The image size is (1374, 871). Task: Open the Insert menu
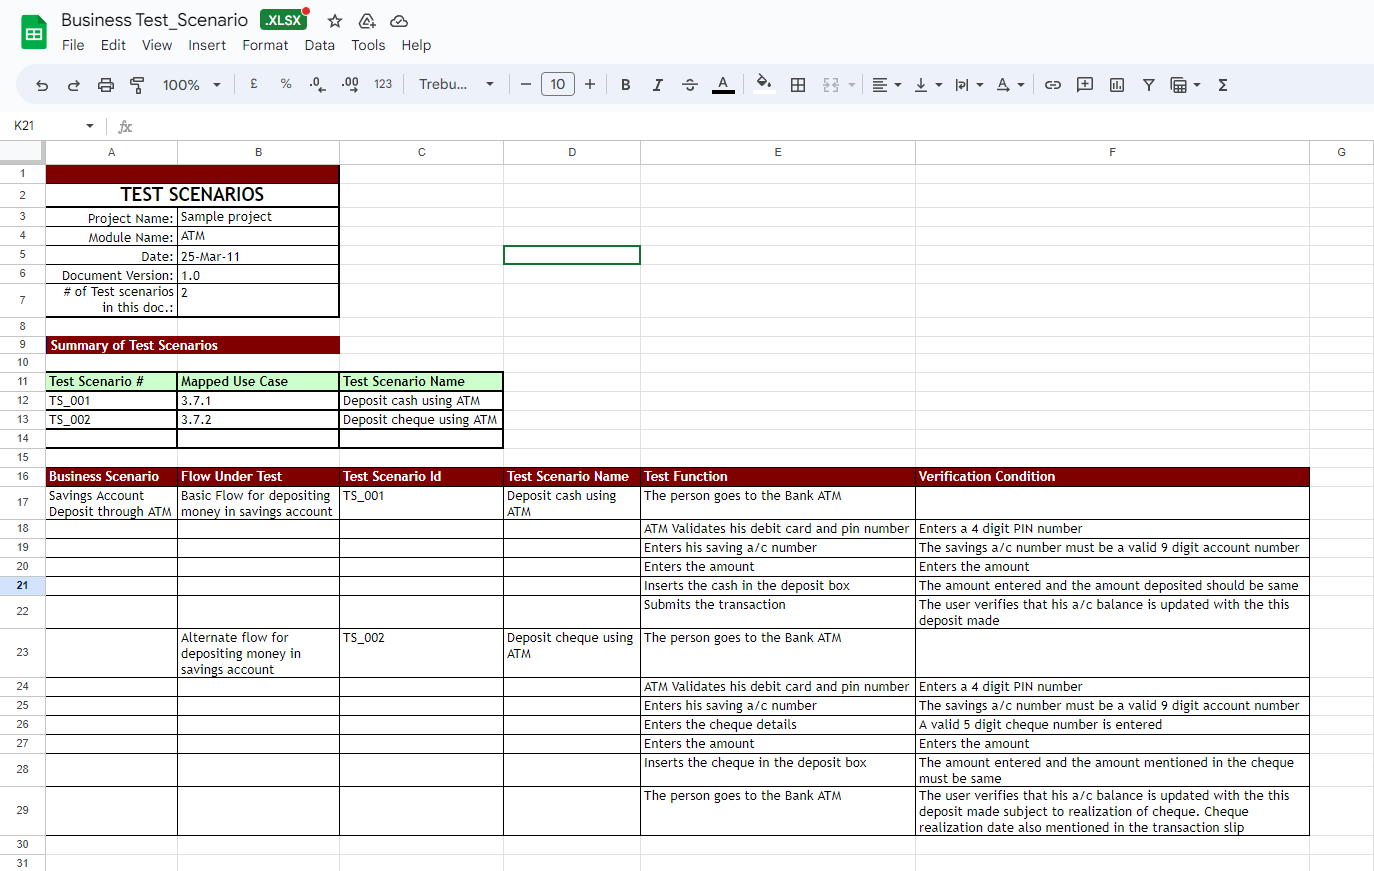(207, 45)
